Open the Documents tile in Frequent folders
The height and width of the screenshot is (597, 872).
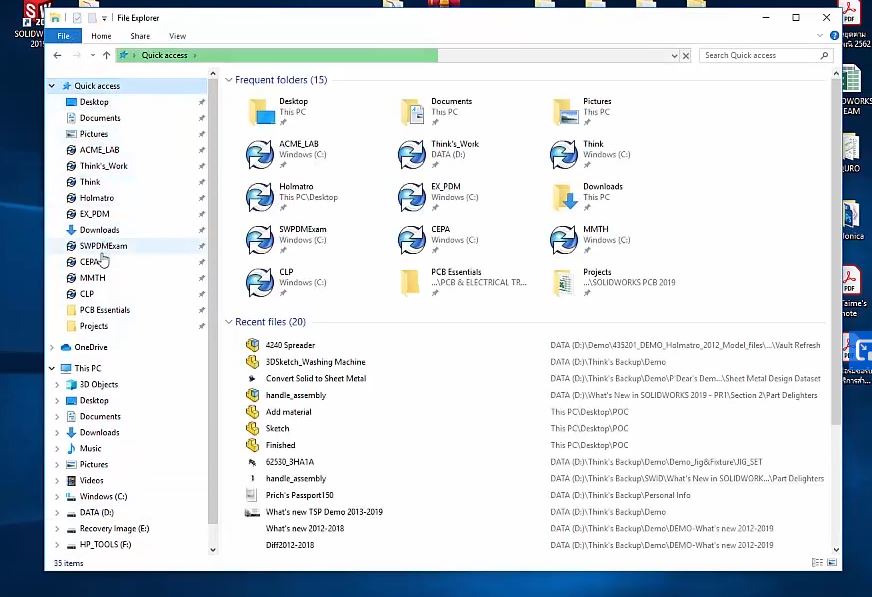click(435, 111)
